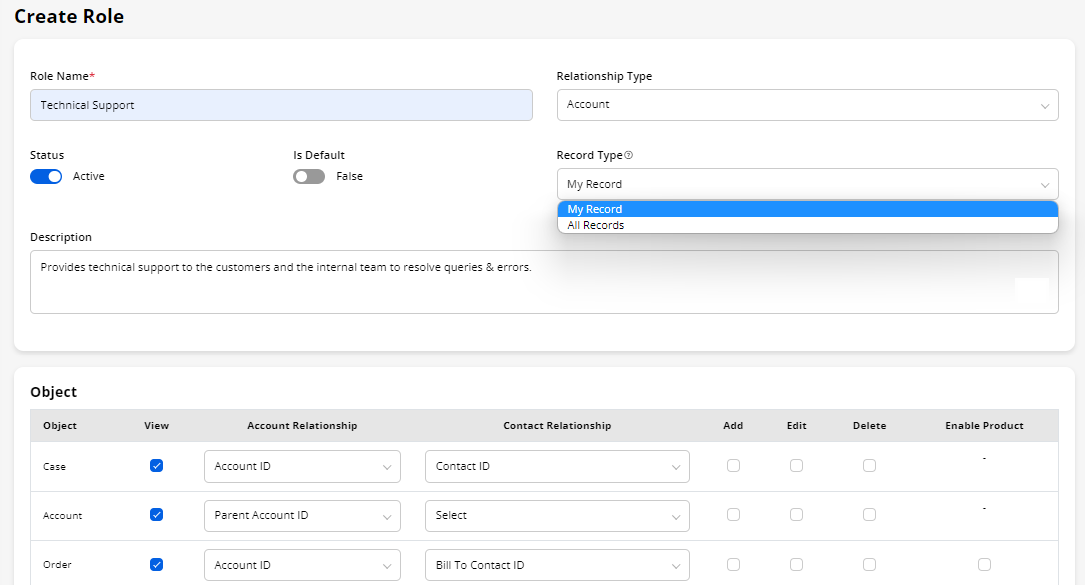Open Parent Account ID dropdown

[302, 515]
